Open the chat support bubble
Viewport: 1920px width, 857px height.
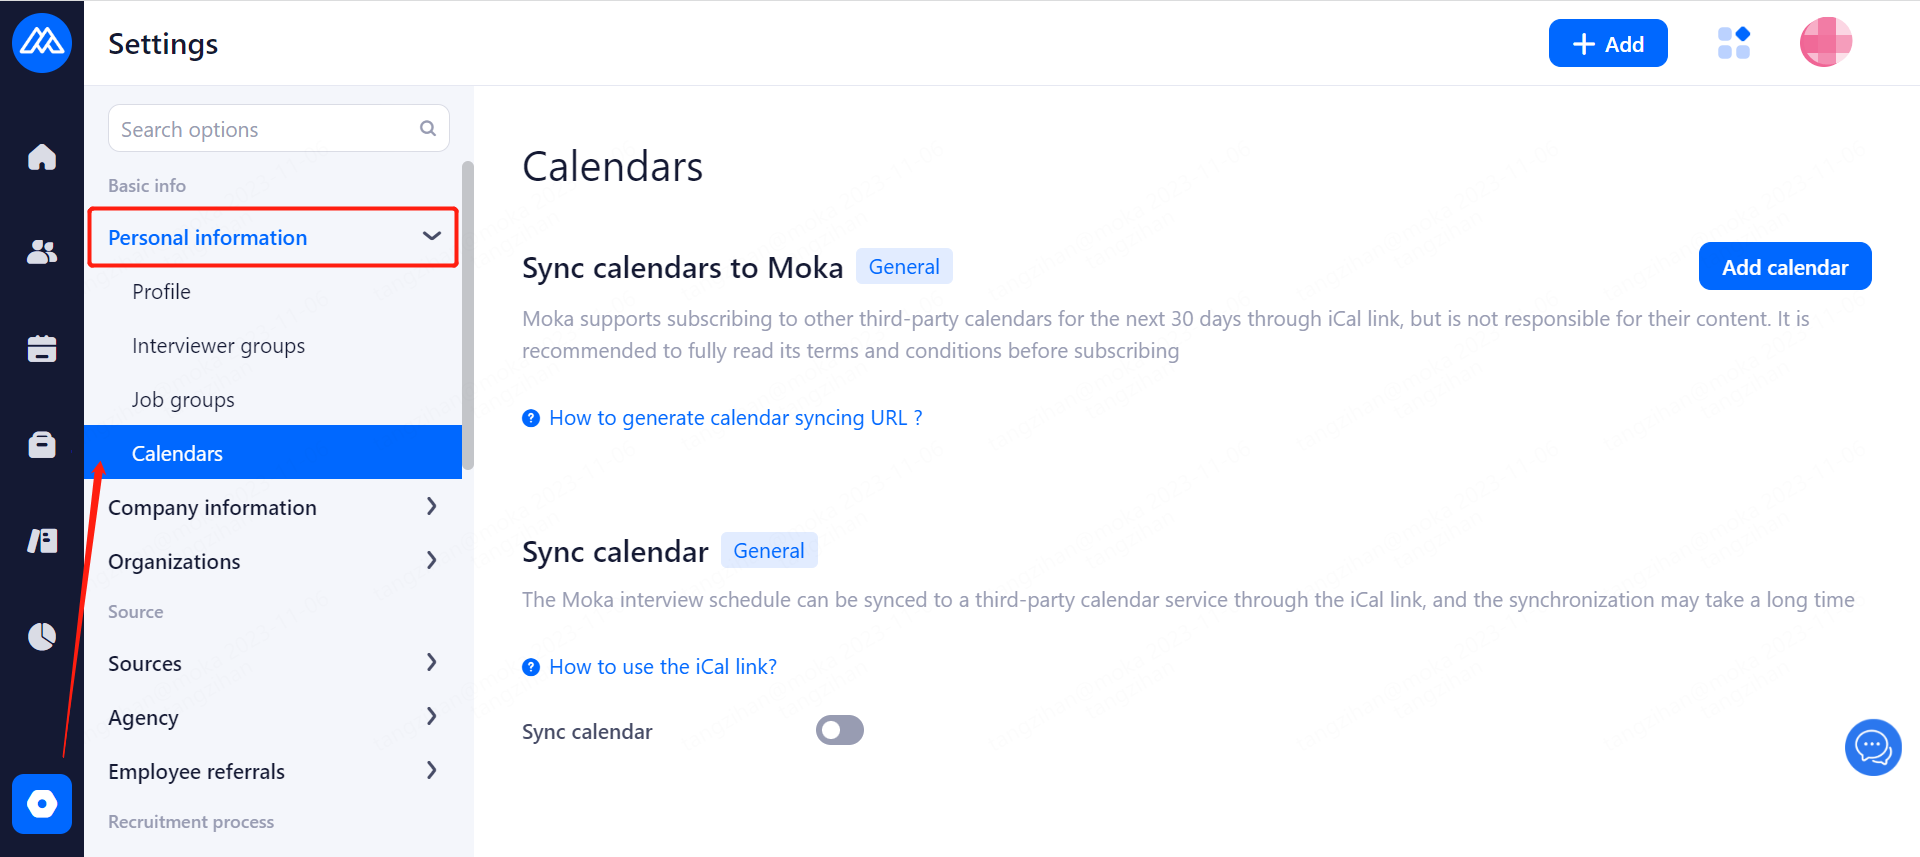pyautogui.click(x=1872, y=747)
